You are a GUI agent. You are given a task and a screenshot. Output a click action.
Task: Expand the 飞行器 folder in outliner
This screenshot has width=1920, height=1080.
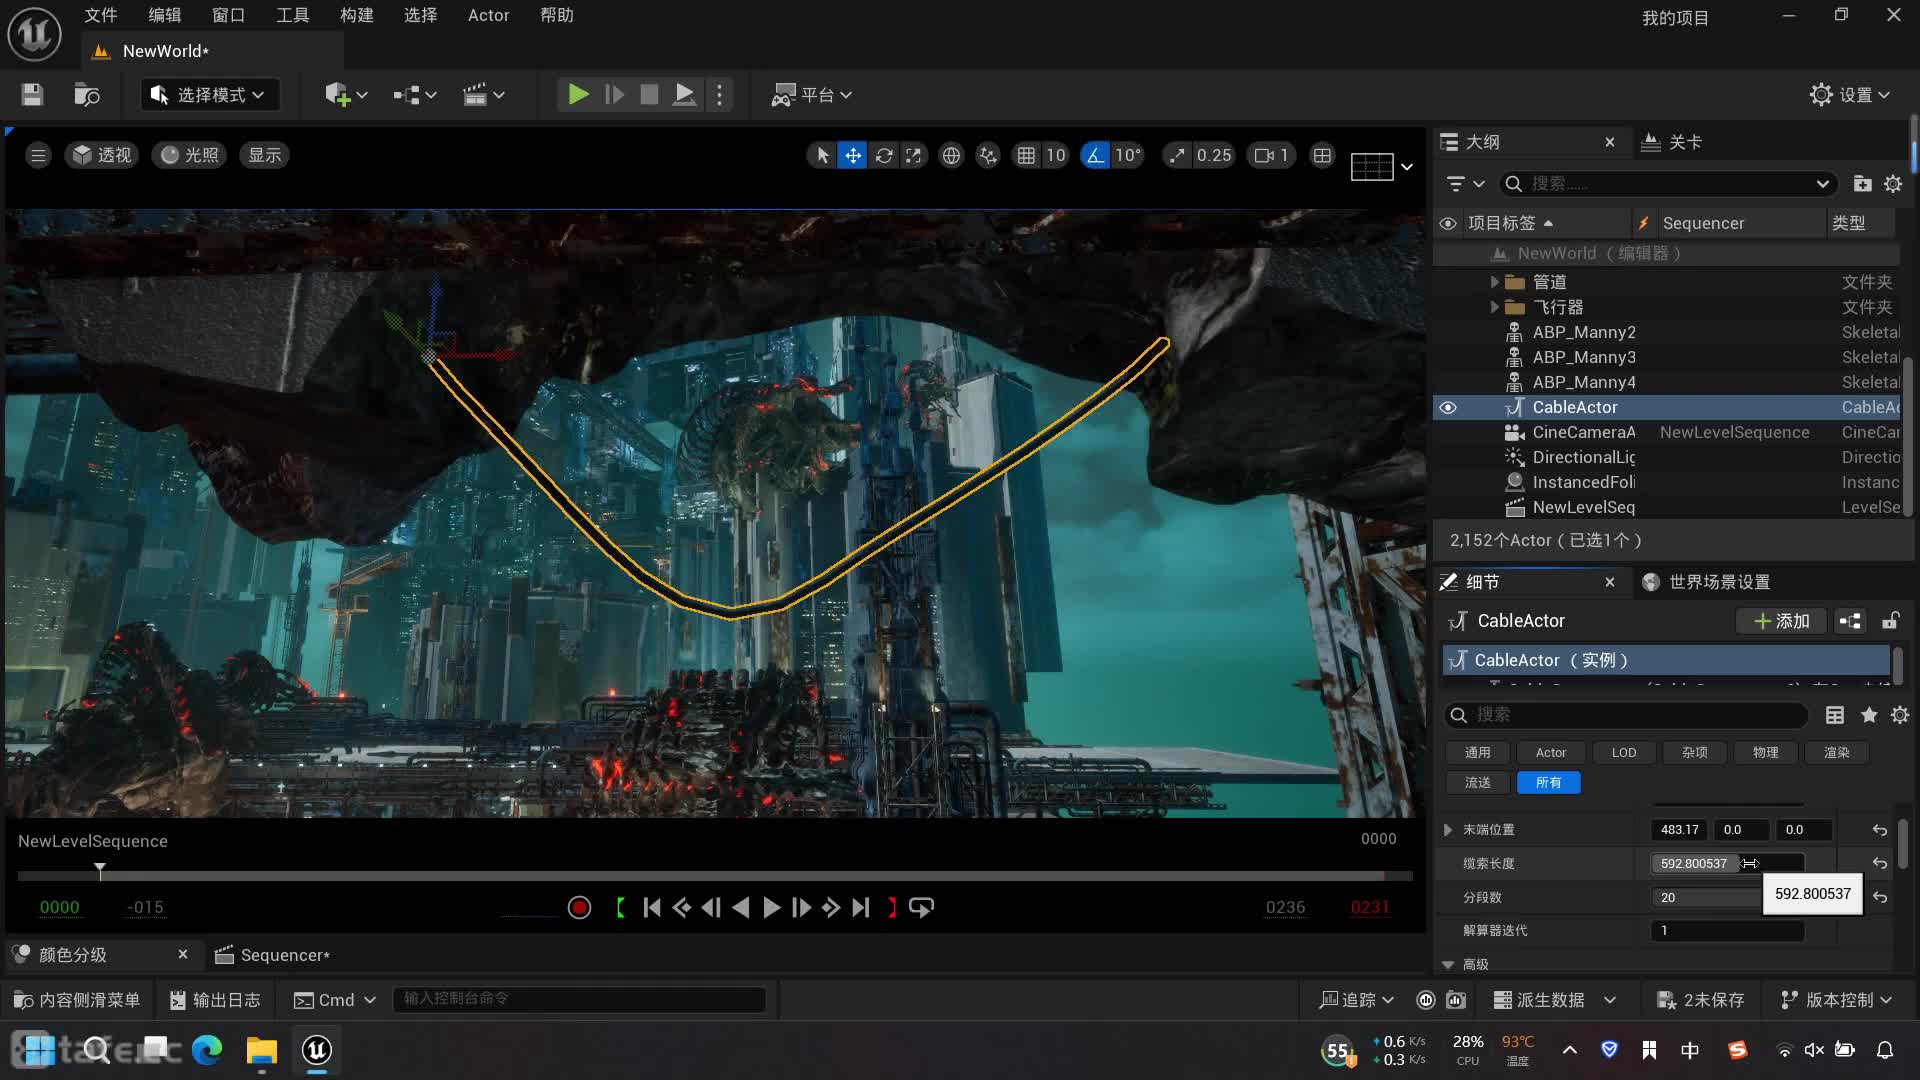[x=1494, y=307]
